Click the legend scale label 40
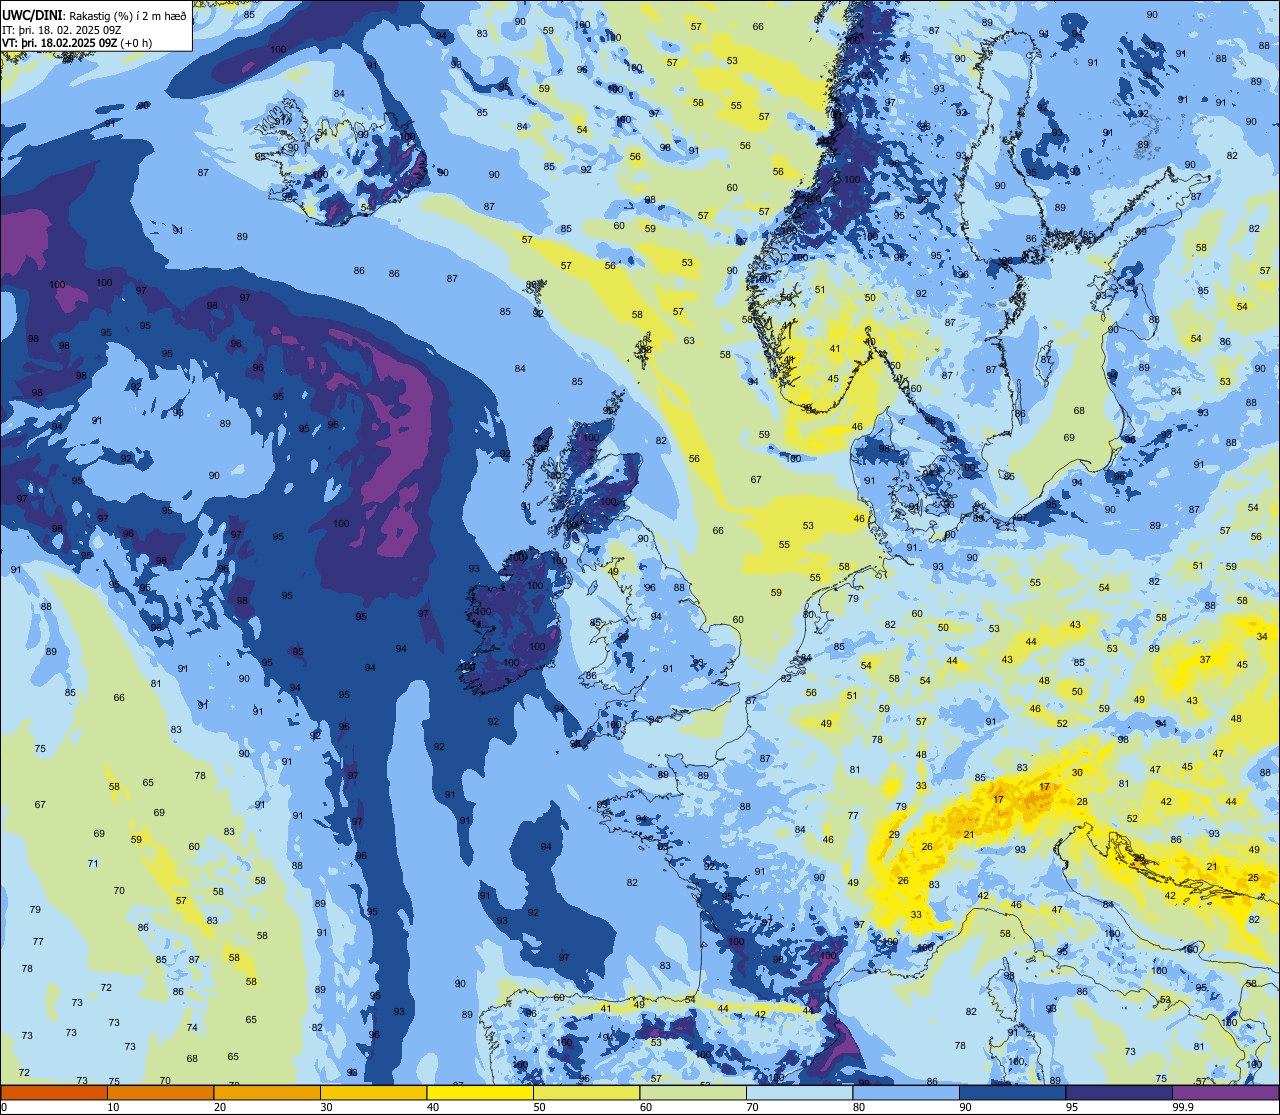The height and width of the screenshot is (1115, 1280). 433,1107
